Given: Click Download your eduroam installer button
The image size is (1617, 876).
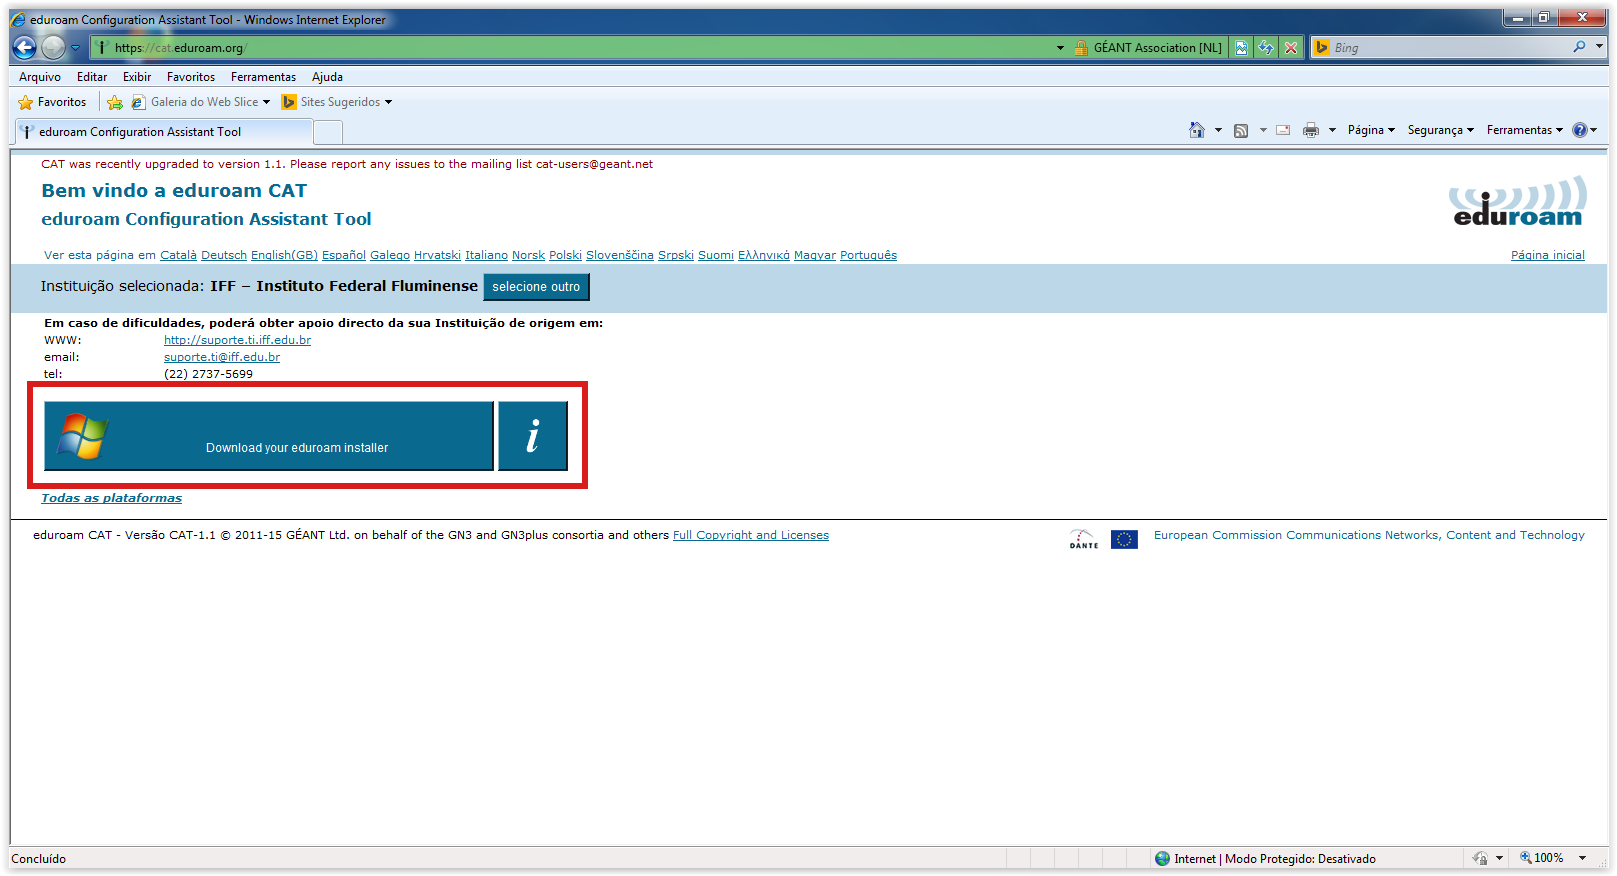Looking at the screenshot, I should (269, 436).
